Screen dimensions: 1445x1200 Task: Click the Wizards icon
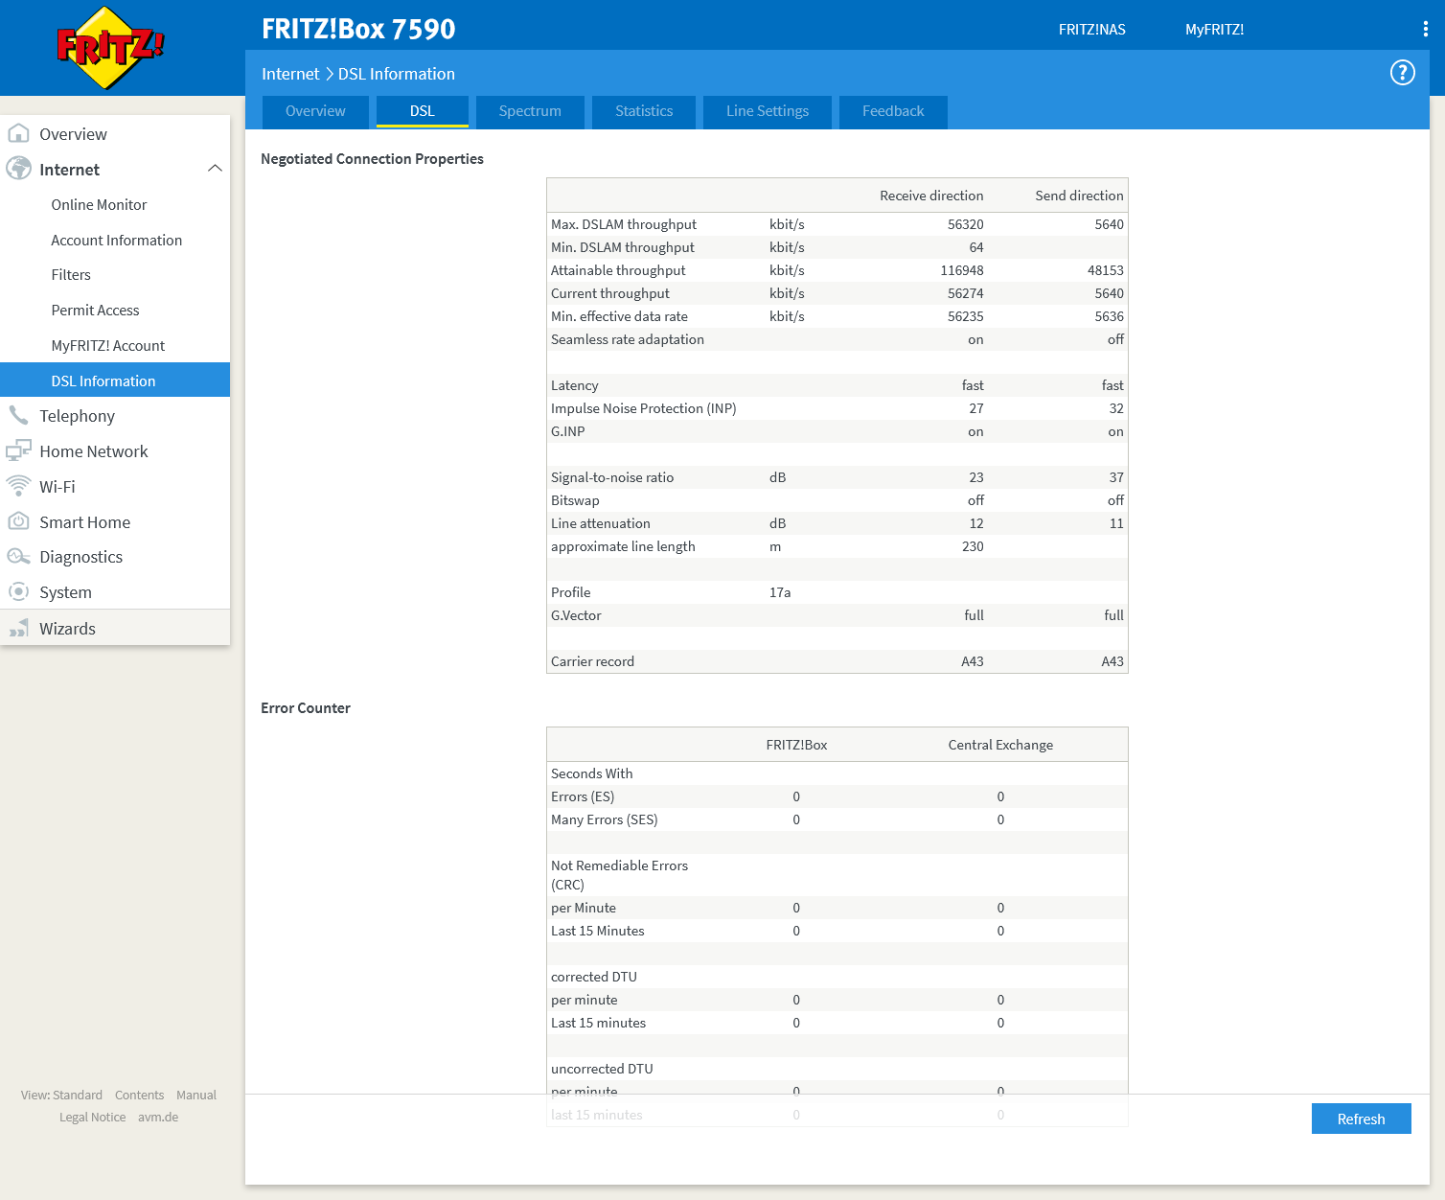18,628
